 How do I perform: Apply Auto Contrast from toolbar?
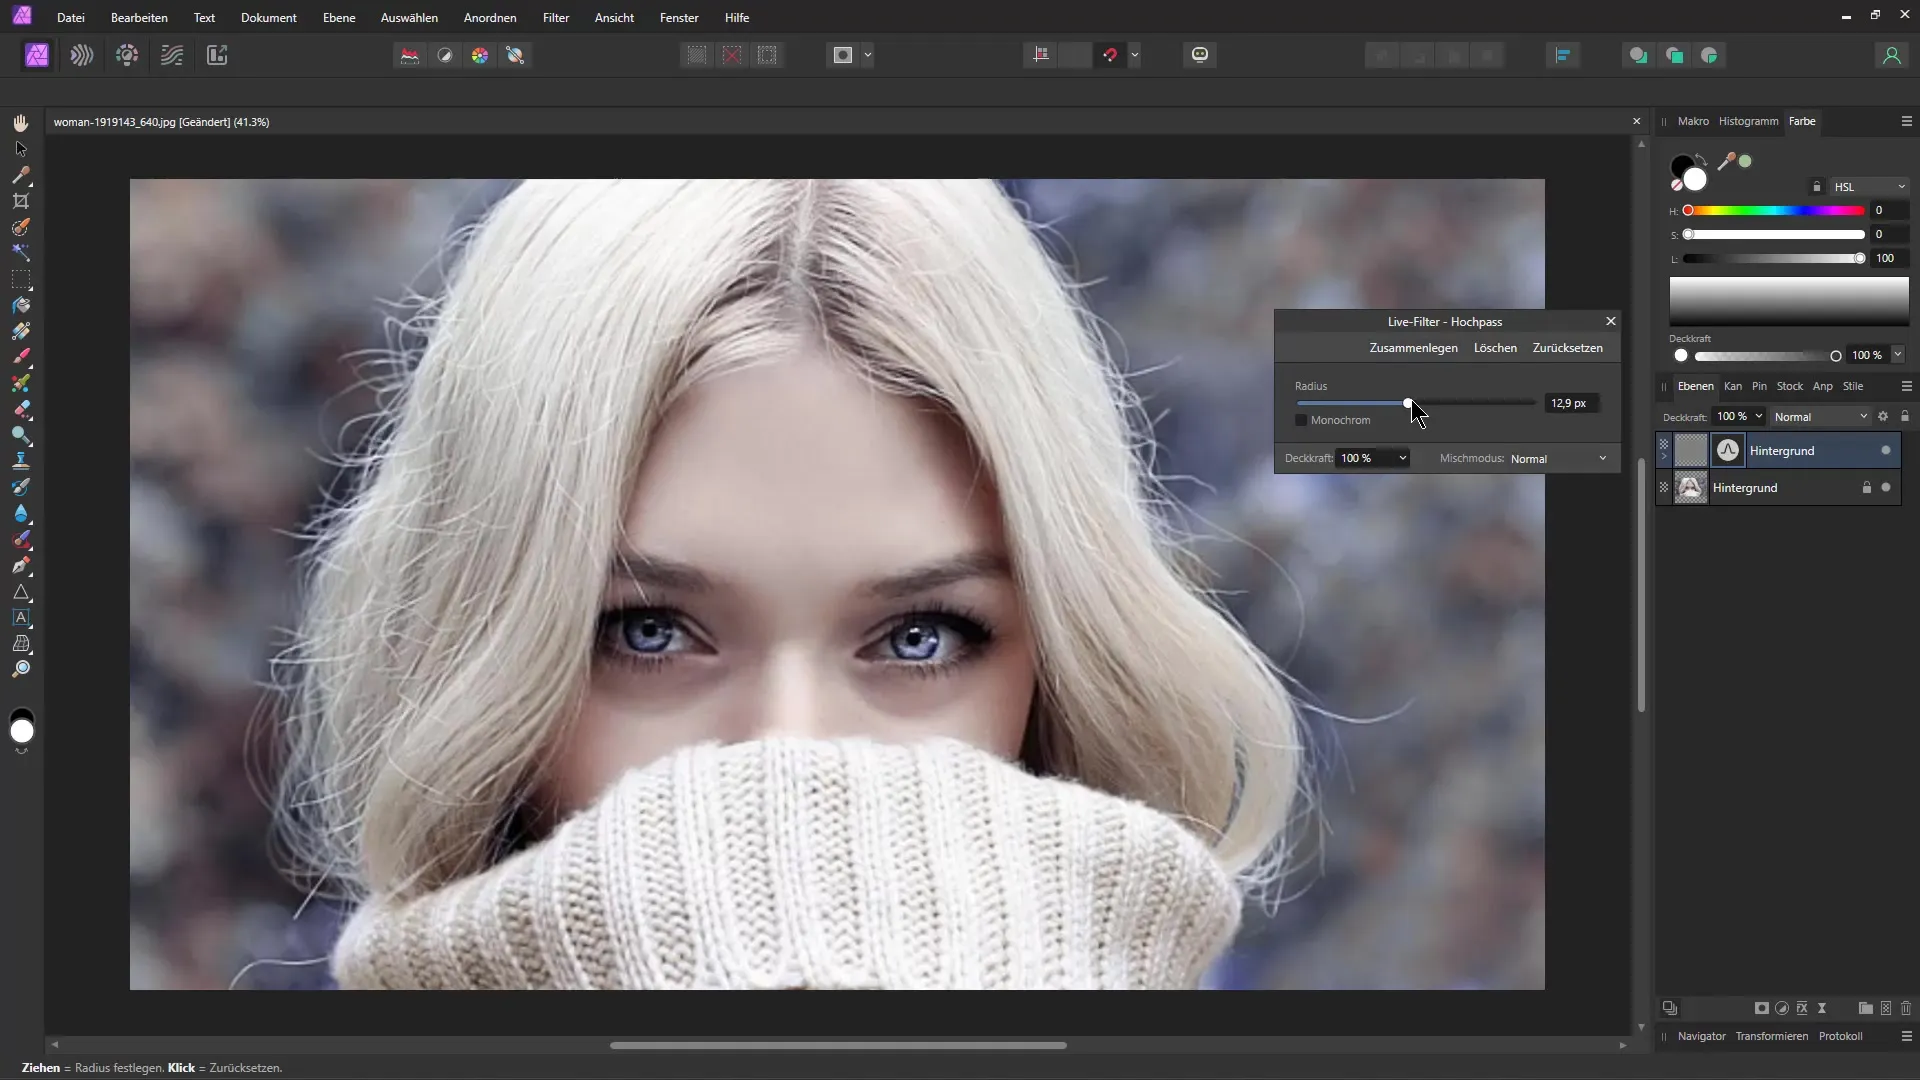click(x=445, y=55)
